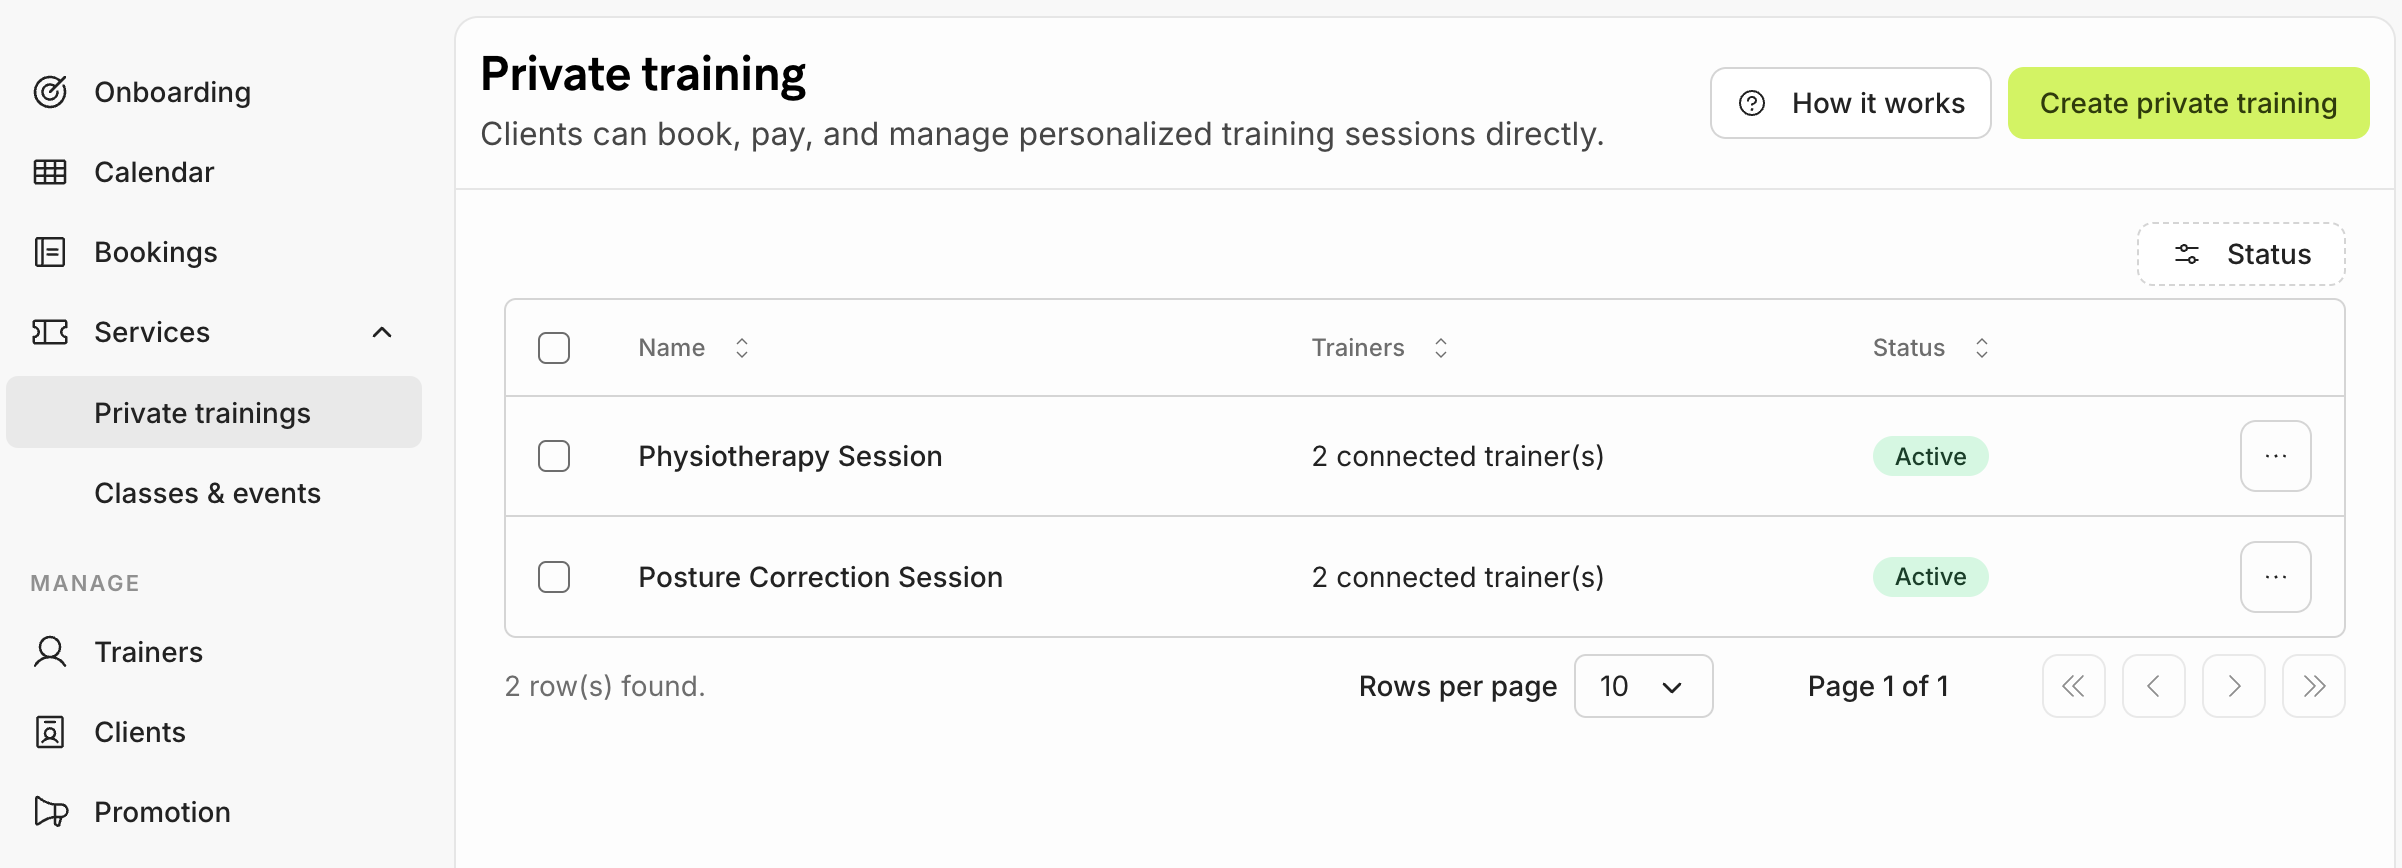Viewport: 2402px width, 868px height.
Task: Select the Posture Correction Session checkbox
Action: click(x=554, y=577)
